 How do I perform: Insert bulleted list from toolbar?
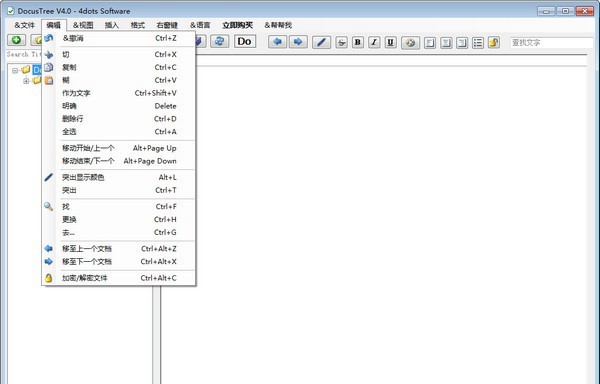click(x=478, y=42)
